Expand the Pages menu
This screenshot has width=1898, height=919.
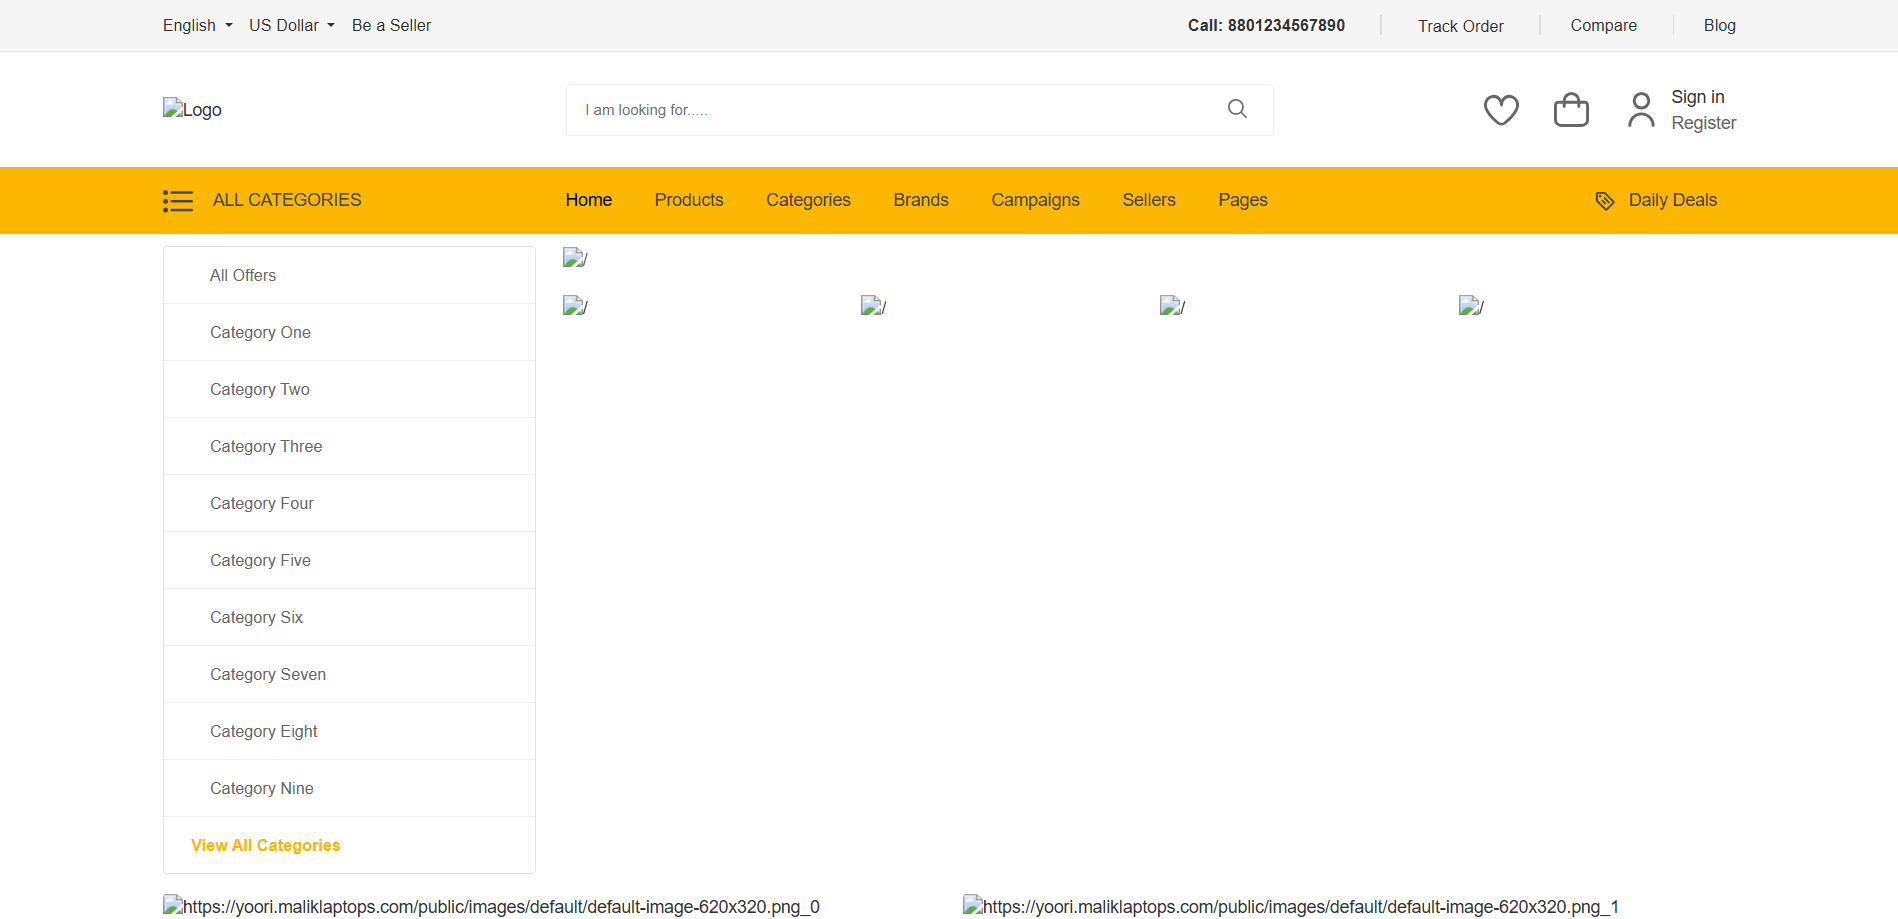(1242, 200)
